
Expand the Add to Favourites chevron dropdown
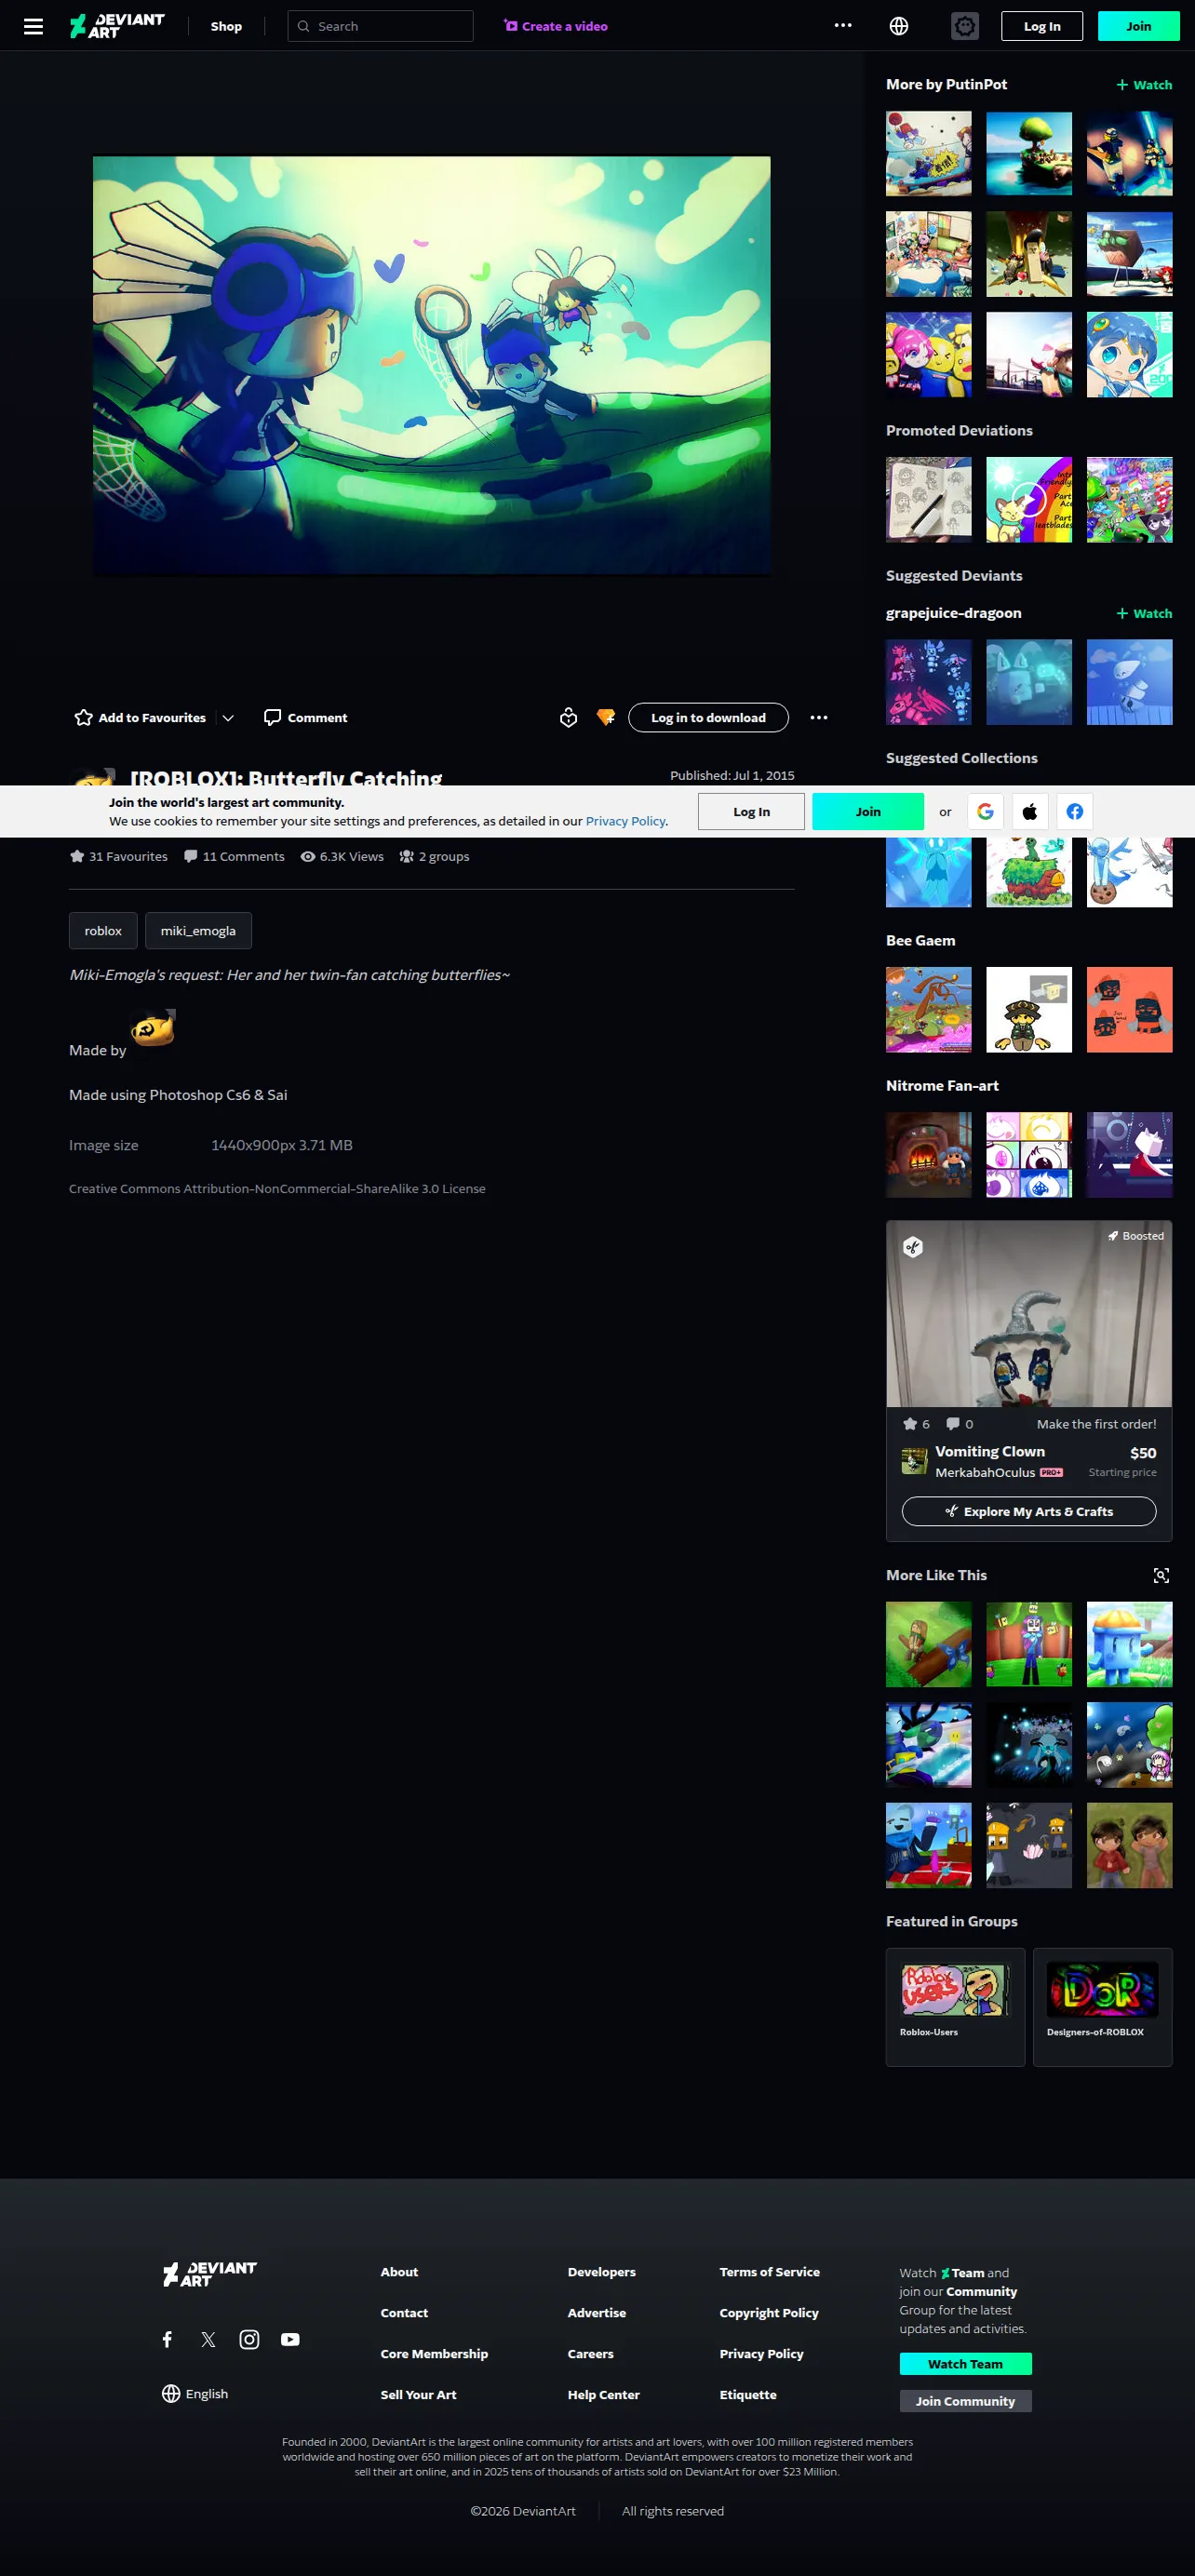point(228,717)
